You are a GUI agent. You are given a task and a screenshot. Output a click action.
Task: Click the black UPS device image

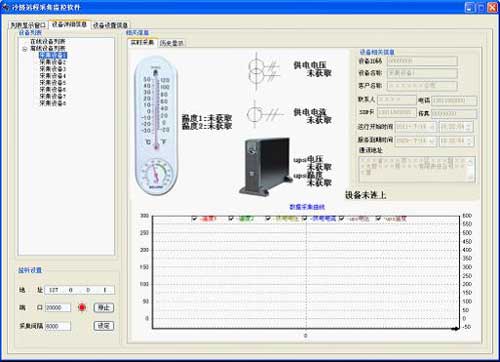(x=266, y=167)
